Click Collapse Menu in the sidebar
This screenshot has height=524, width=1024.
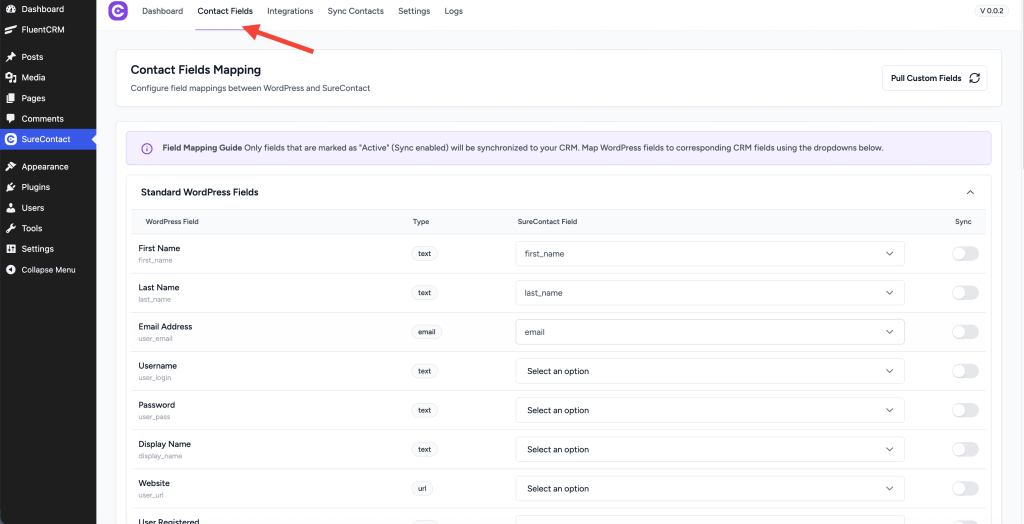click(x=47, y=270)
